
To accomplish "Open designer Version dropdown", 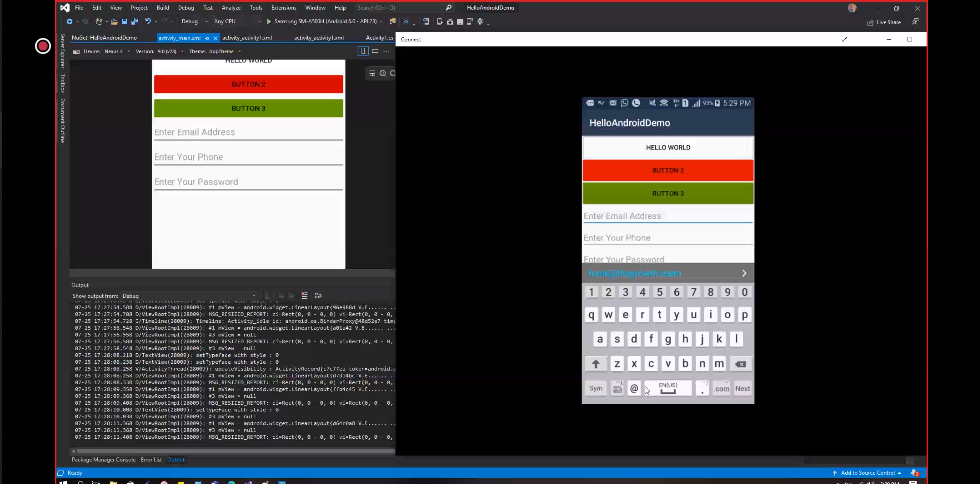I will [159, 51].
